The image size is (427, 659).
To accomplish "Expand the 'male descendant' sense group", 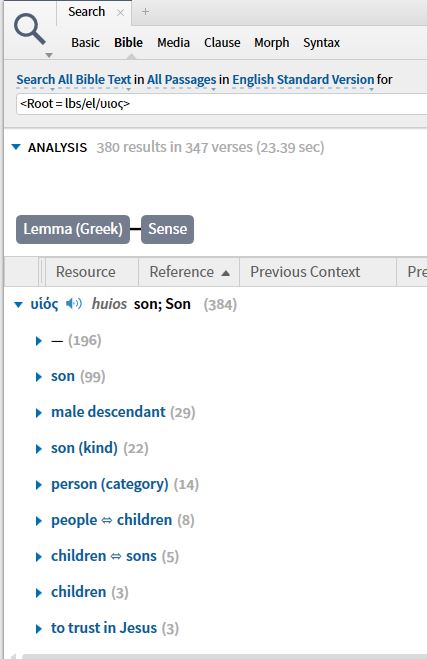I will (x=39, y=413).
